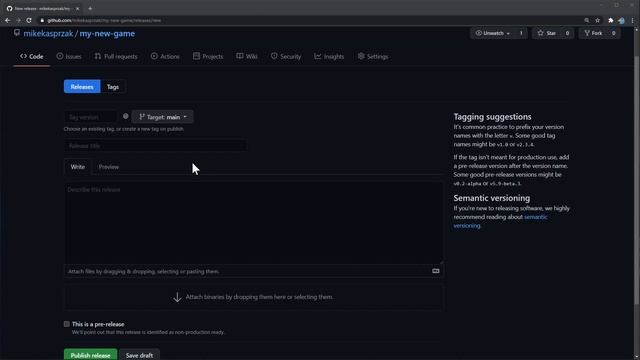Reload the page with refresh icon

point(29,20)
